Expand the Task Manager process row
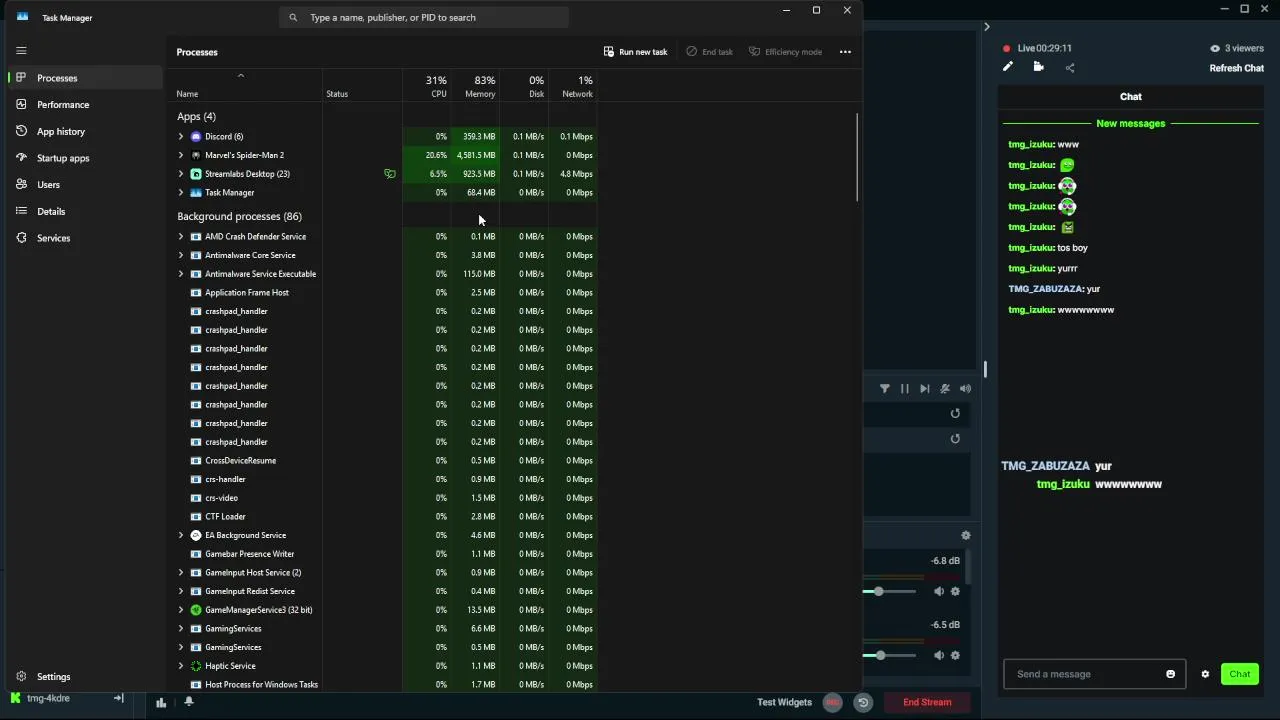The height and width of the screenshot is (720, 1280). pyautogui.click(x=181, y=192)
